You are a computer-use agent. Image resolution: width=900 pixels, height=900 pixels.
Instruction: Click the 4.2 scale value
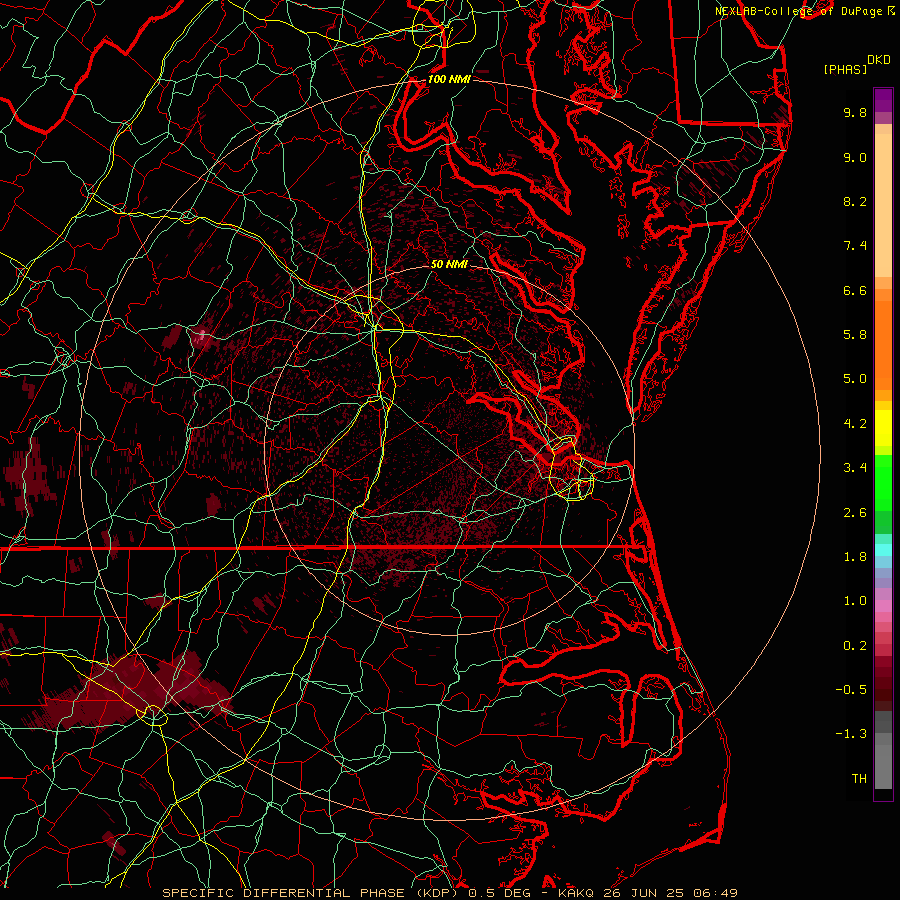(855, 424)
